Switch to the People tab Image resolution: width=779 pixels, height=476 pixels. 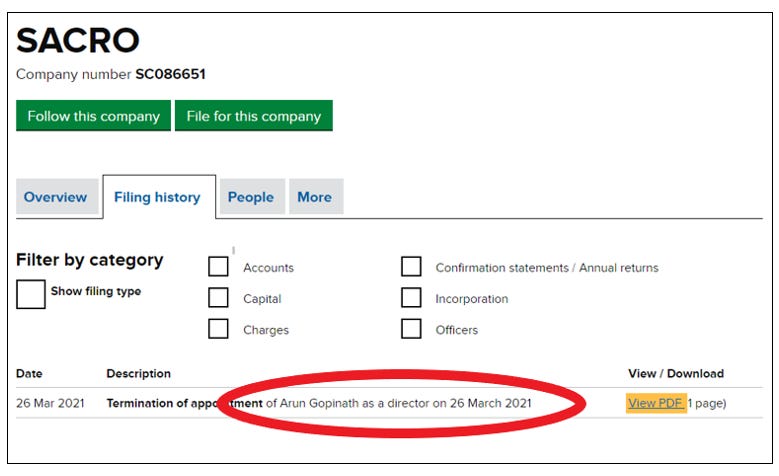[252, 197]
